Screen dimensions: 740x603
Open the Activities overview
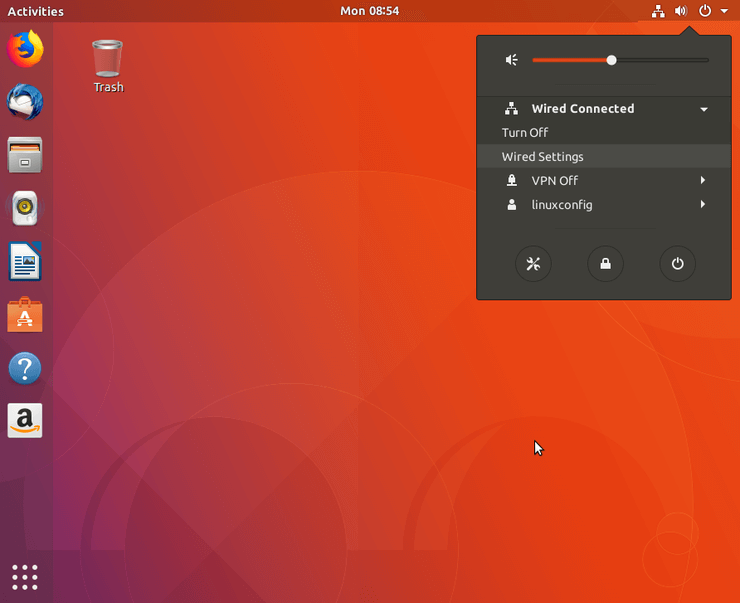(35, 11)
